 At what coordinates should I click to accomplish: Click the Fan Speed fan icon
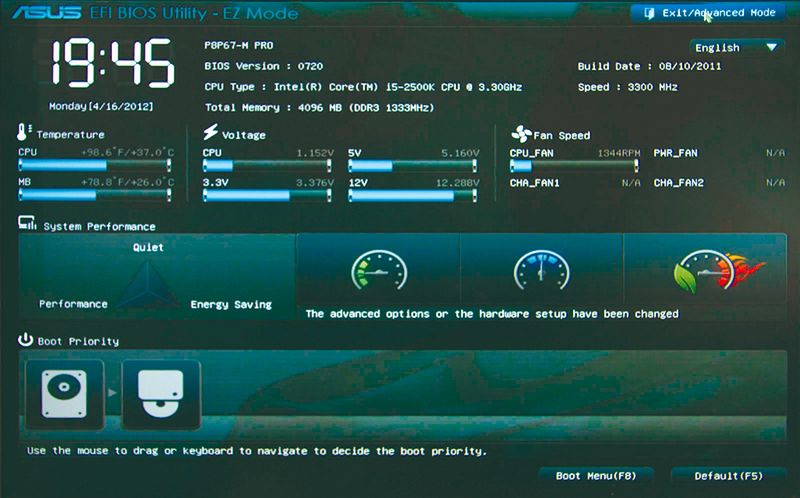point(521,134)
